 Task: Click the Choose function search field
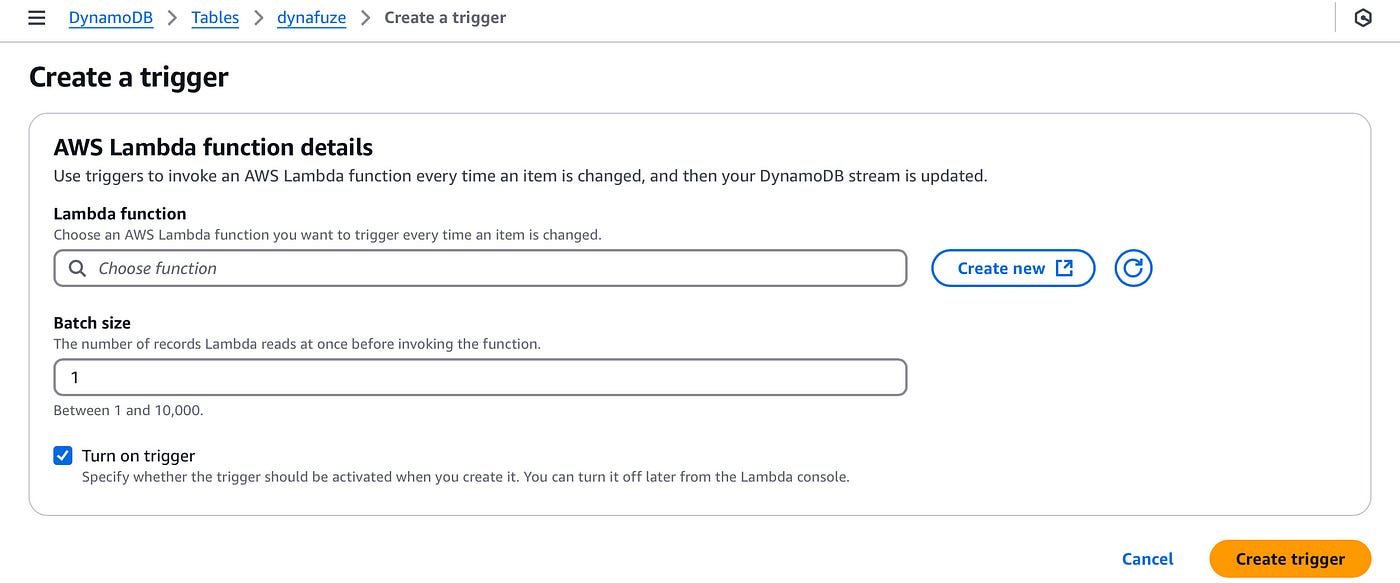pos(480,268)
